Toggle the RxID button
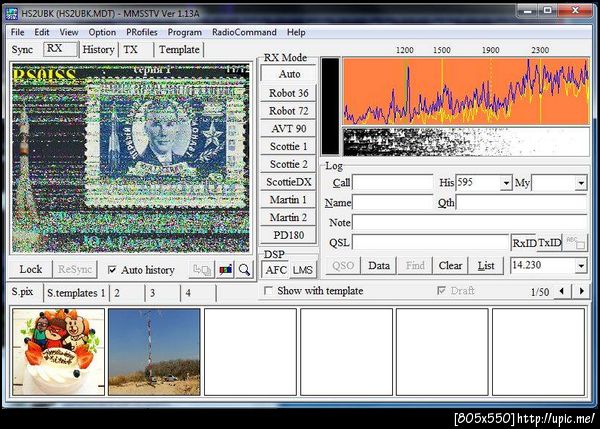The image size is (600, 429). [x=524, y=243]
